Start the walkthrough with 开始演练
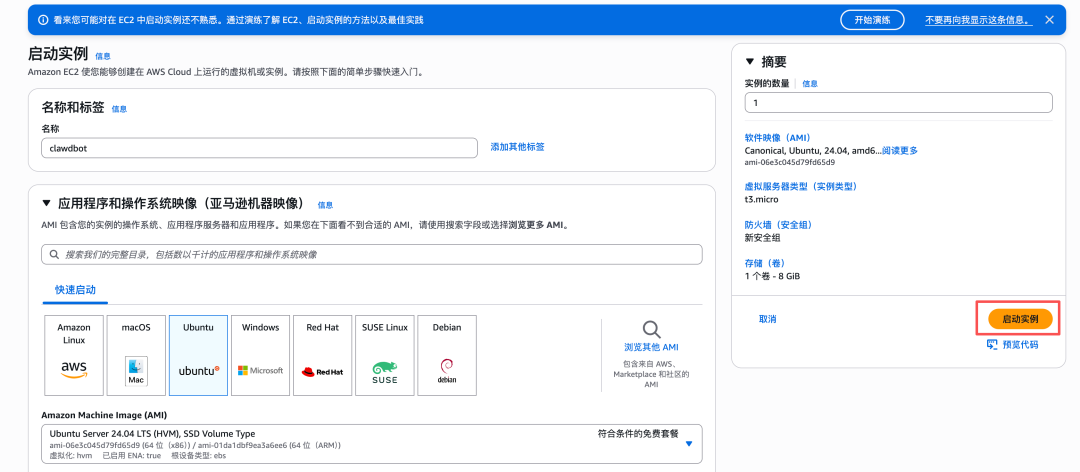 click(x=872, y=20)
